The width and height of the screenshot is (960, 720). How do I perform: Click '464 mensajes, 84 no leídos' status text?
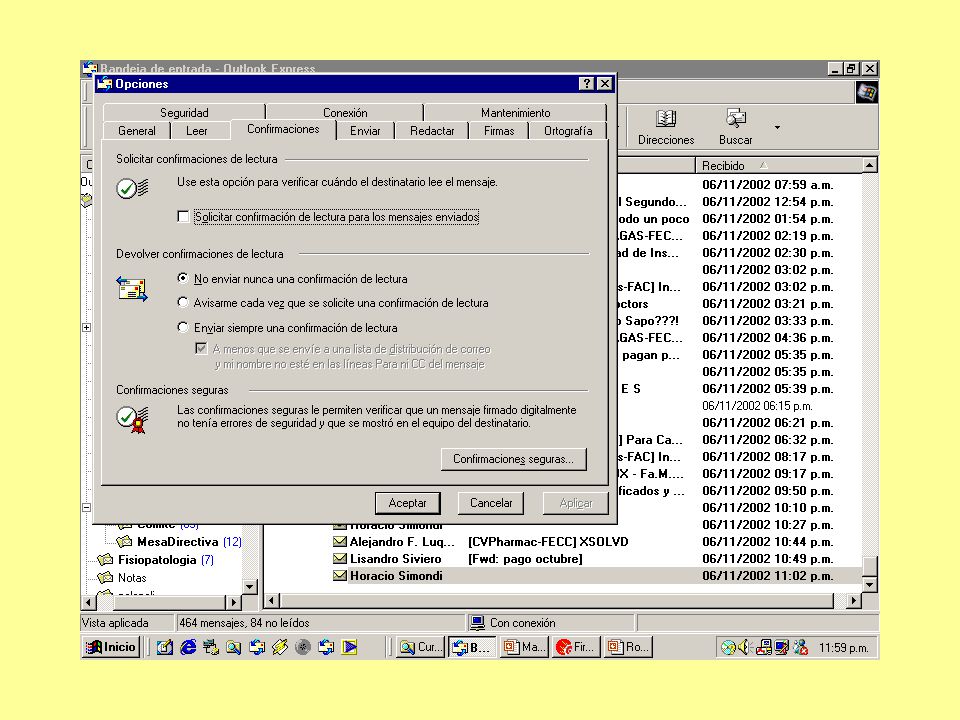pyautogui.click(x=244, y=623)
